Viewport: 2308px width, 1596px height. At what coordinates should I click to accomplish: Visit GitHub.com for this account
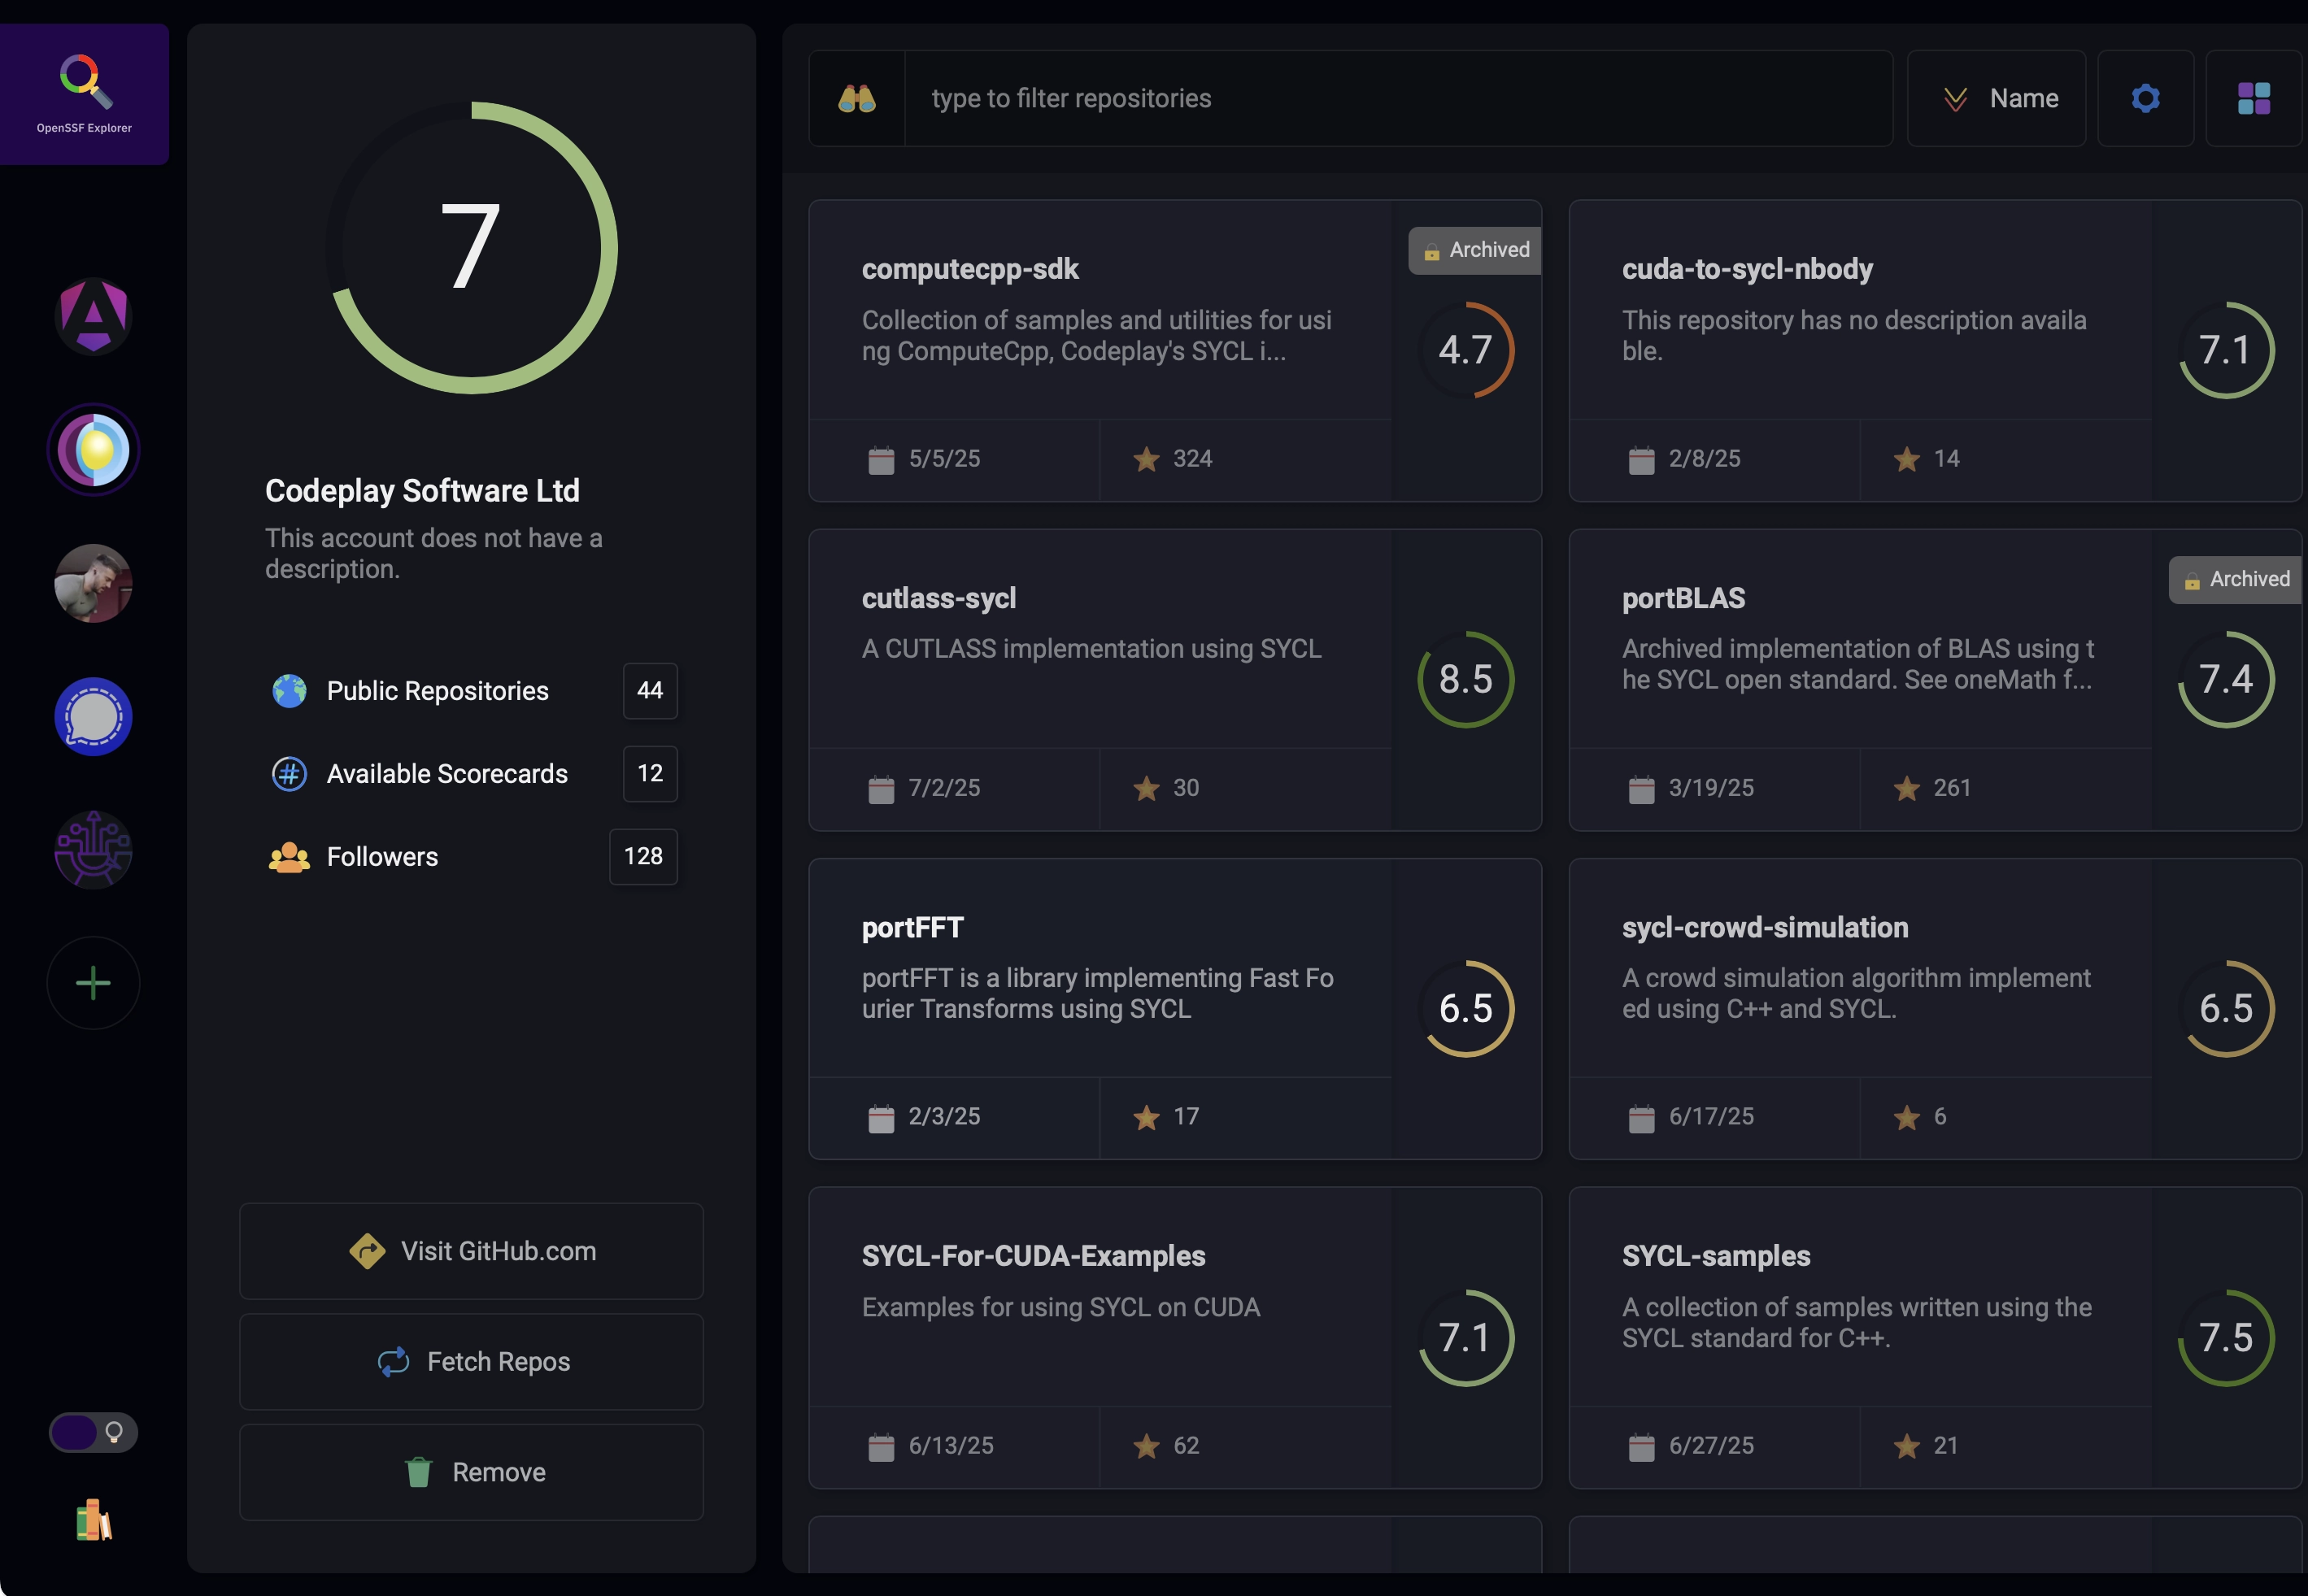coord(471,1251)
